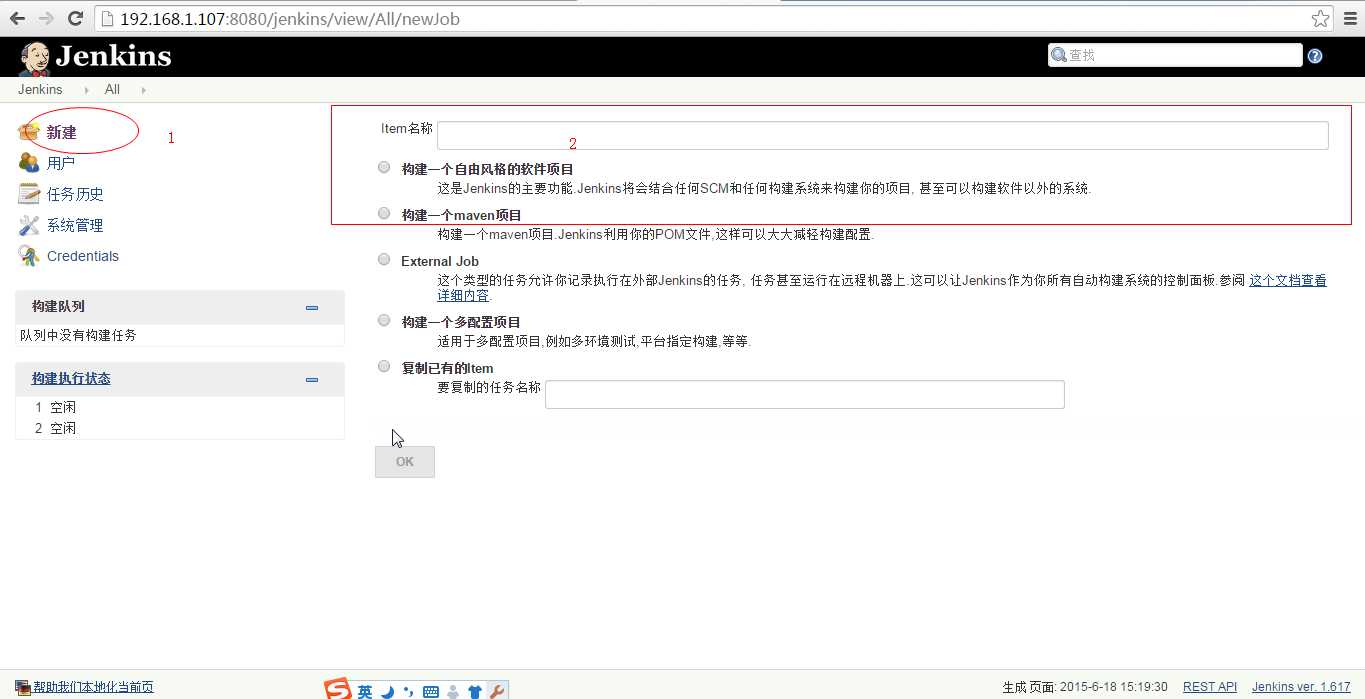Image resolution: width=1365 pixels, height=699 pixels.
Task: Open the wrench settings icon on IME bar
Action: 496,691
